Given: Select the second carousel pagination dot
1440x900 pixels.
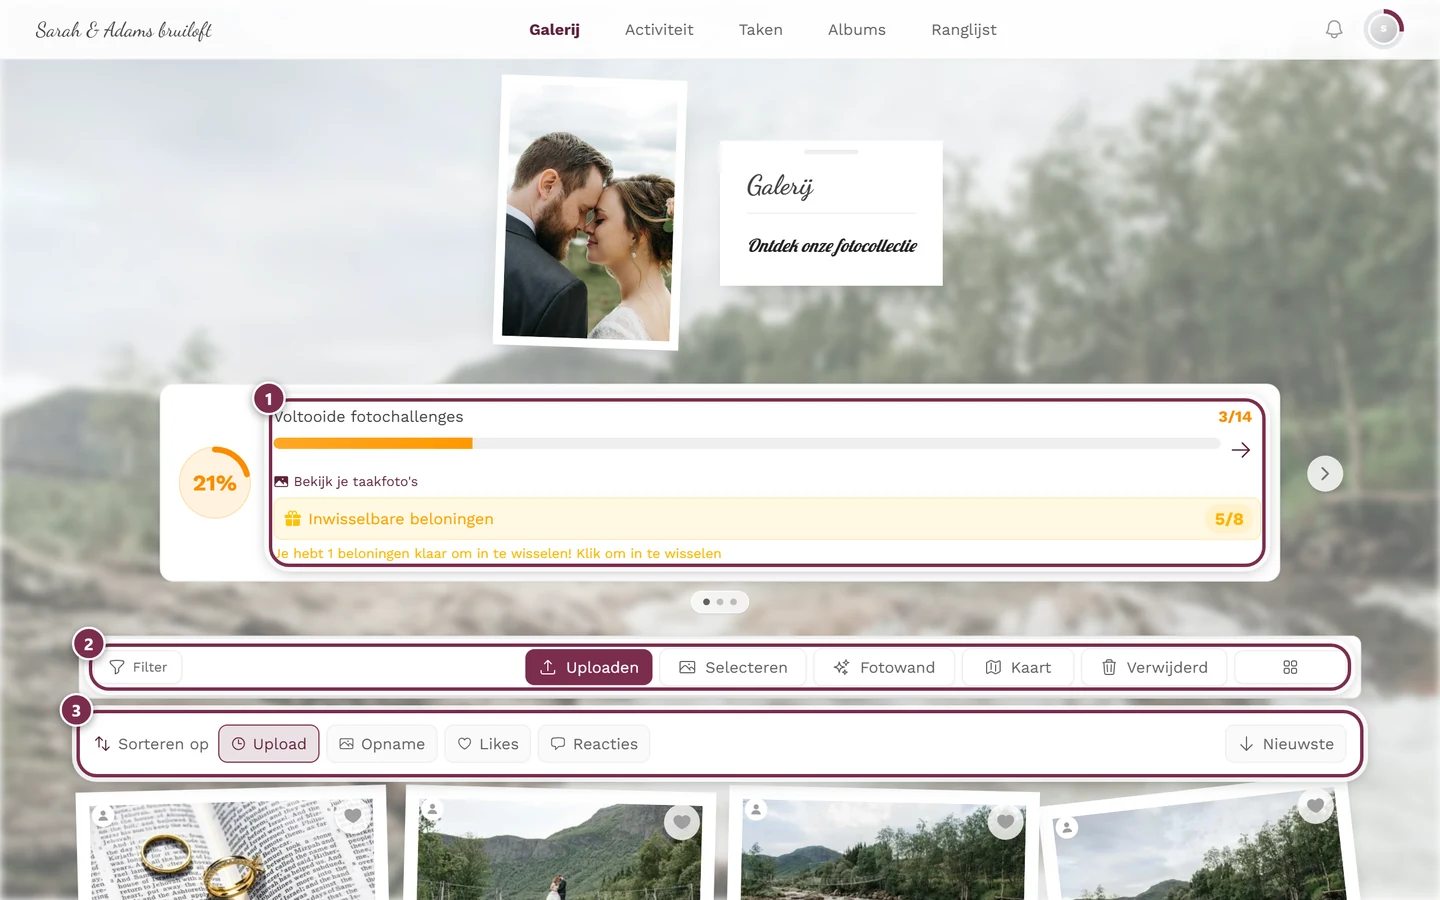Looking at the screenshot, I should point(720,602).
